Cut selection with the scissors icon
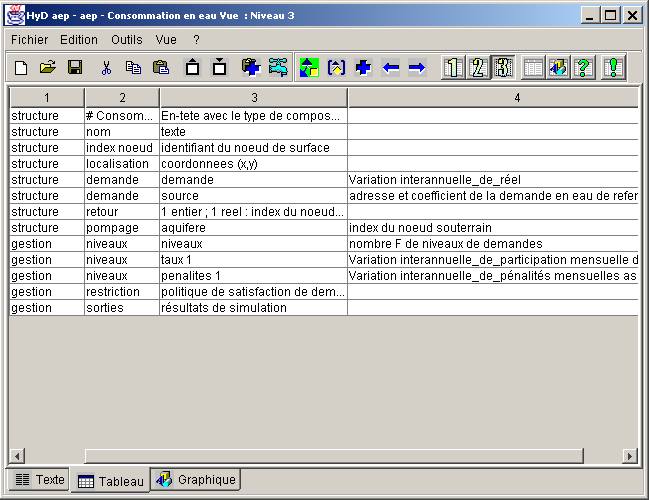The image size is (649, 500). [x=106, y=67]
